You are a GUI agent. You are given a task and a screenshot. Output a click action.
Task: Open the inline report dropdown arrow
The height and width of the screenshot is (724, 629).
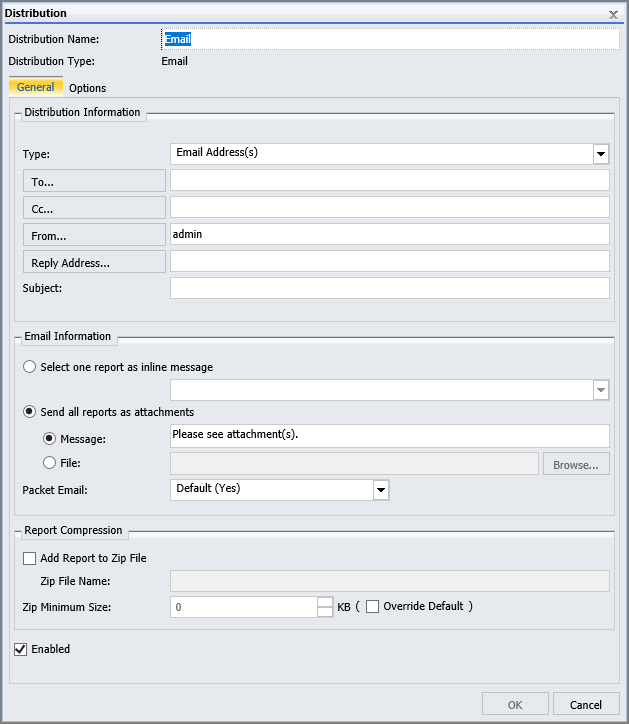[601, 390]
